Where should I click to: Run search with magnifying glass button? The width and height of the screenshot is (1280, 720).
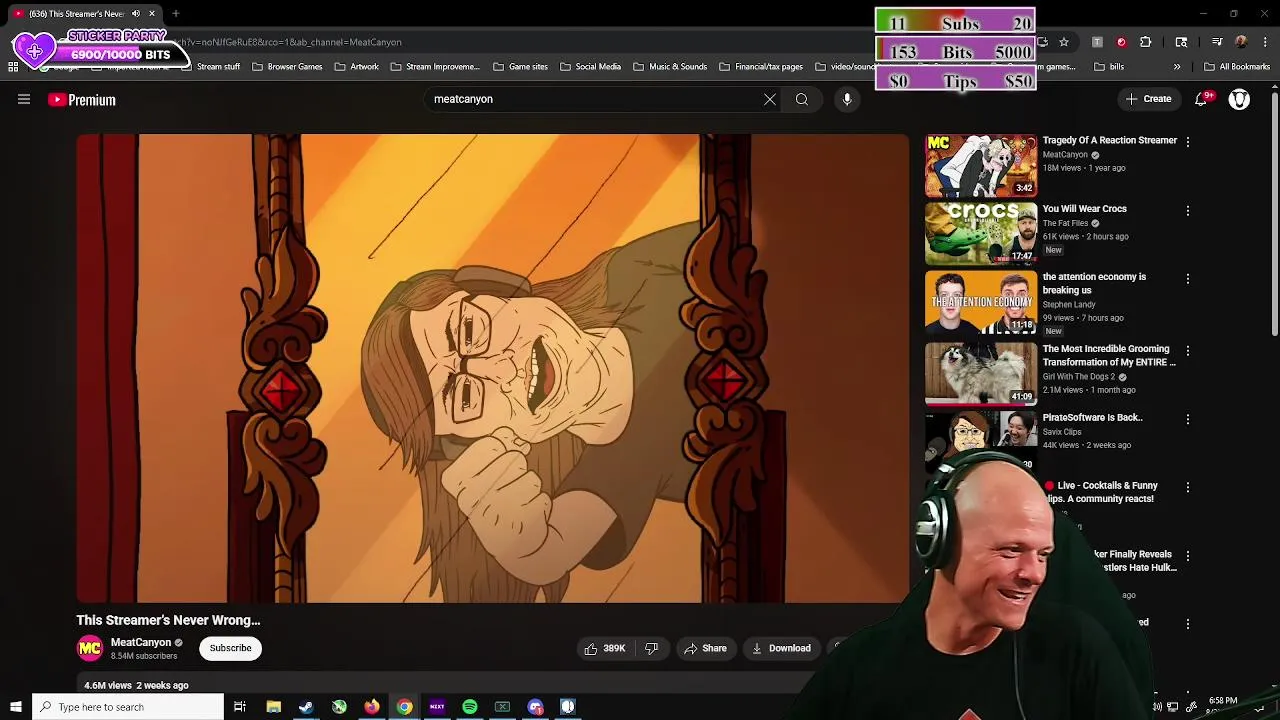802,99
